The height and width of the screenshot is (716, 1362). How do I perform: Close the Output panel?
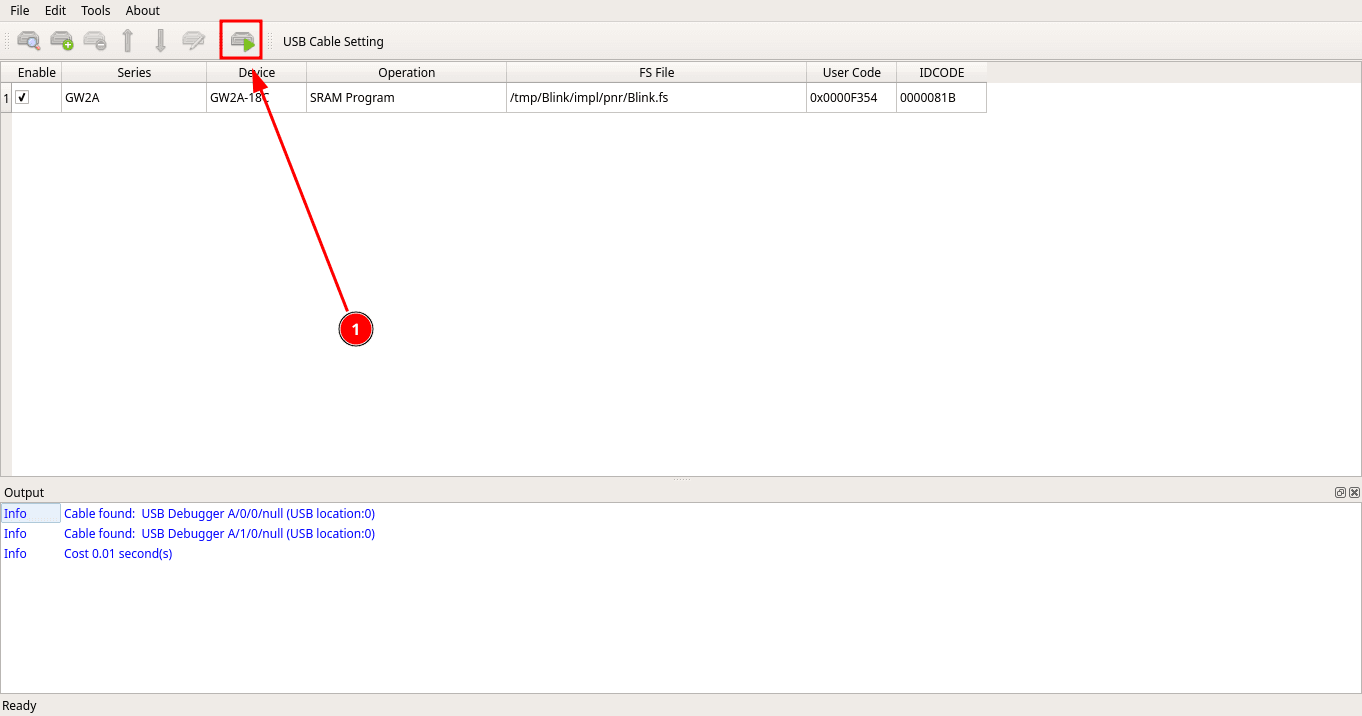[x=1354, y=492]
